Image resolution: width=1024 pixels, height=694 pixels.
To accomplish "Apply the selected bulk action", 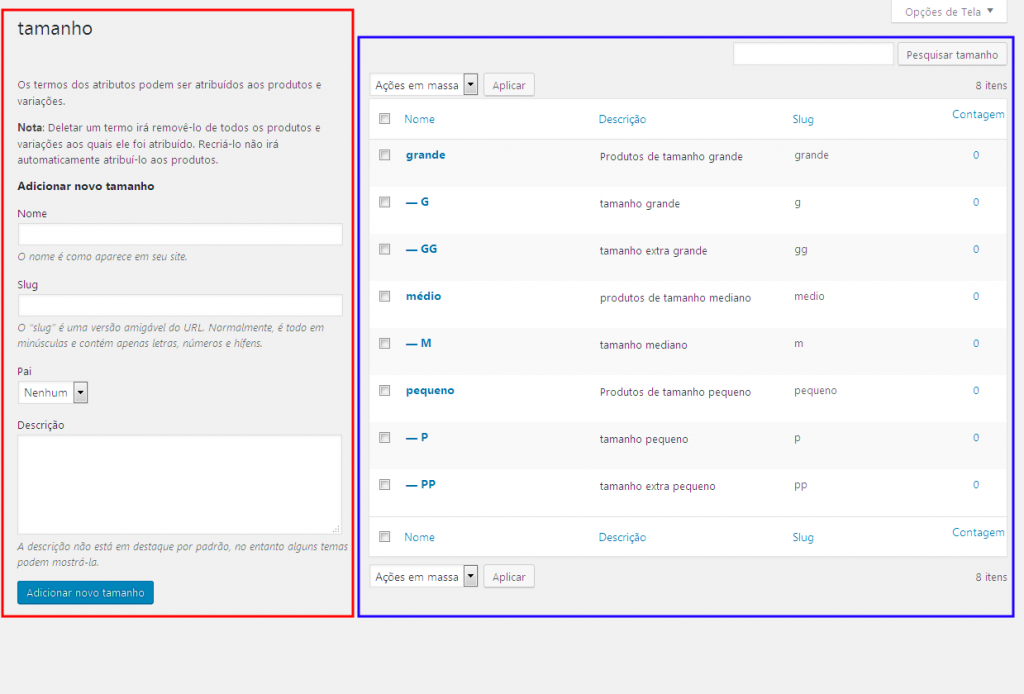I will tap(509, 84).
